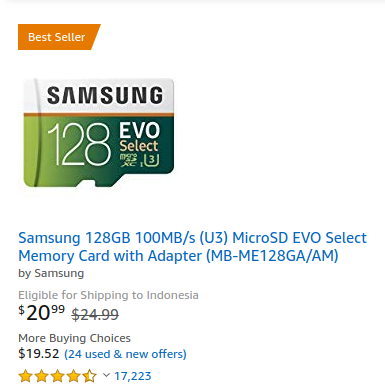The image size is (385, 391).
Task: Click the $20.99 current price
Action: [x=41, y=313]
